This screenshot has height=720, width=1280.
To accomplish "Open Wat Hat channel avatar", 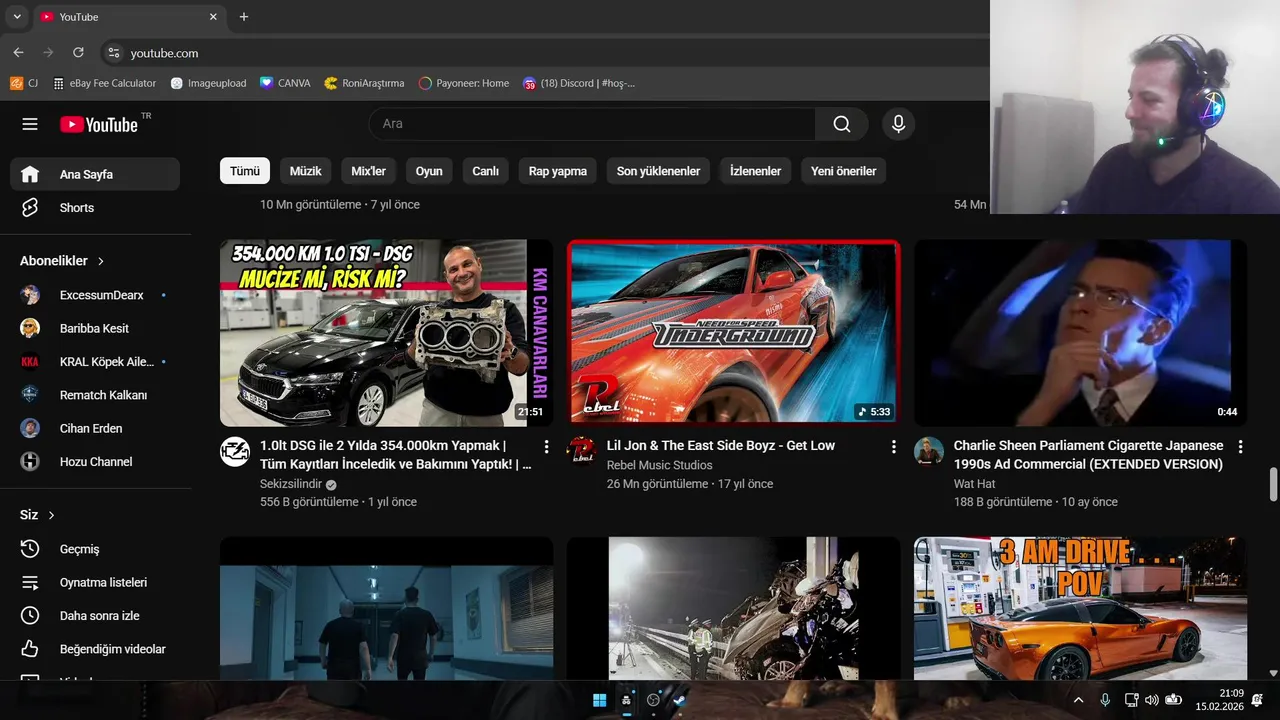I will [929, 452].
